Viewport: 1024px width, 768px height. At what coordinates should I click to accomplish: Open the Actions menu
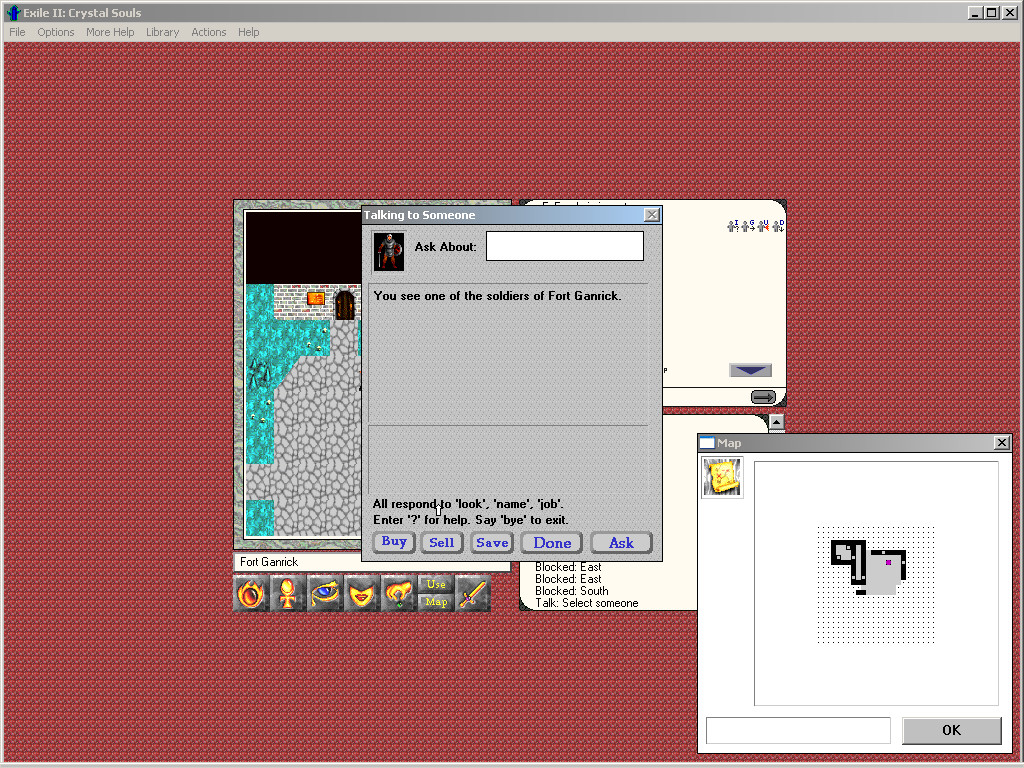click(x=208, y=32)
